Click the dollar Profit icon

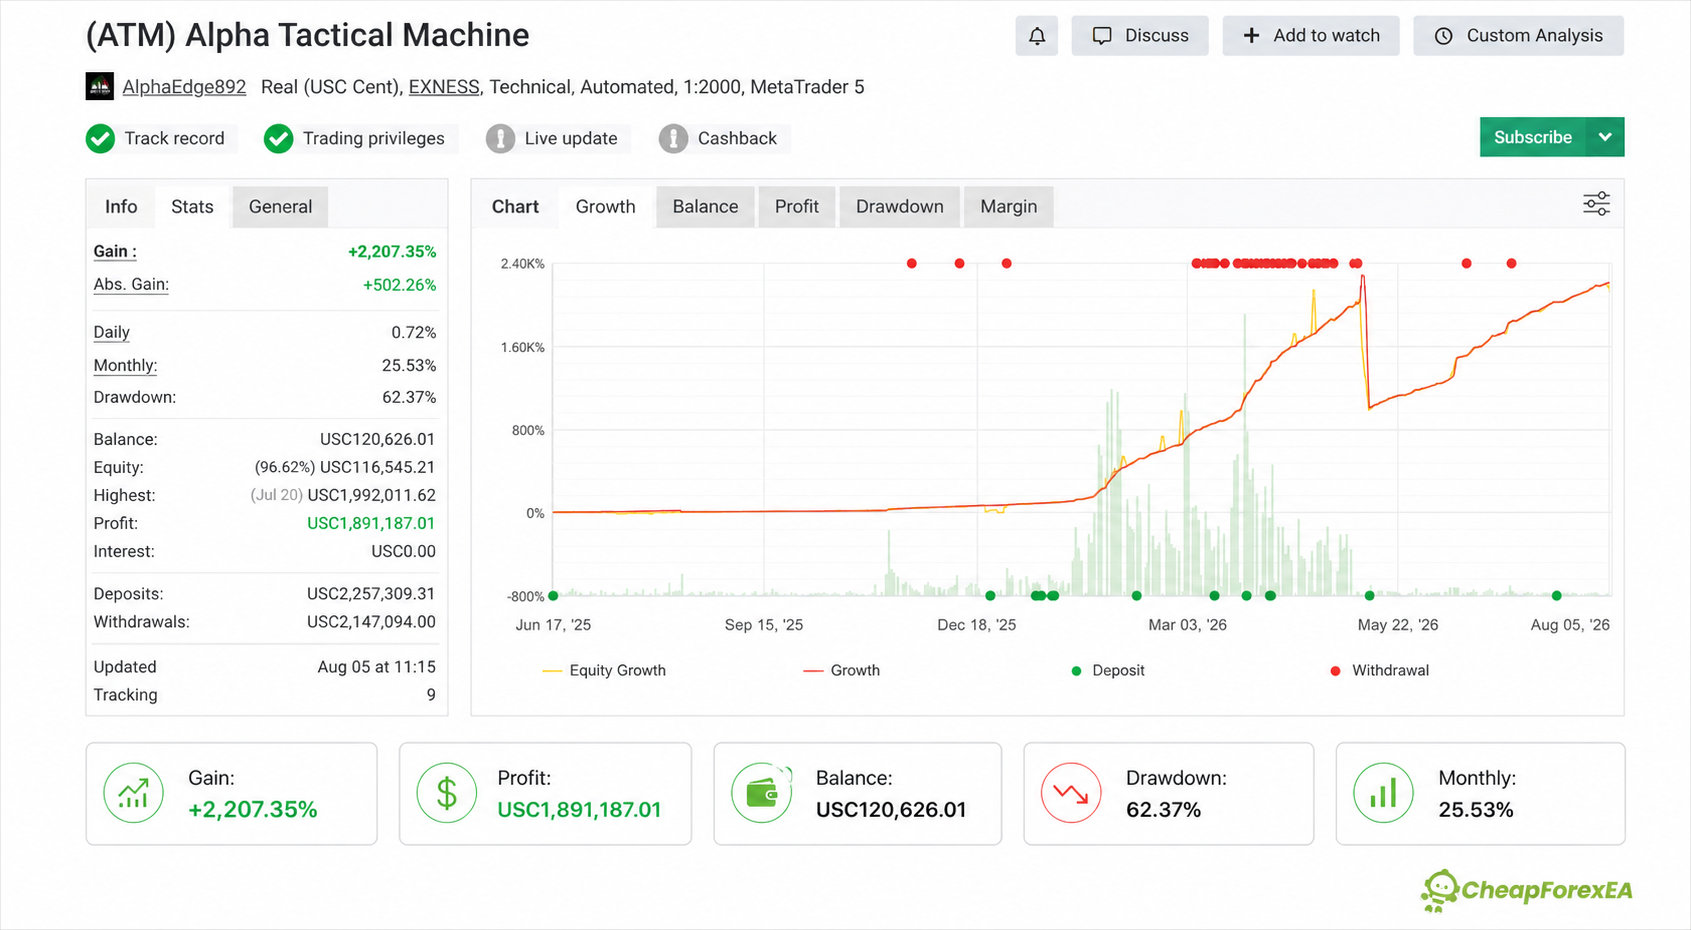pos(447,793)
